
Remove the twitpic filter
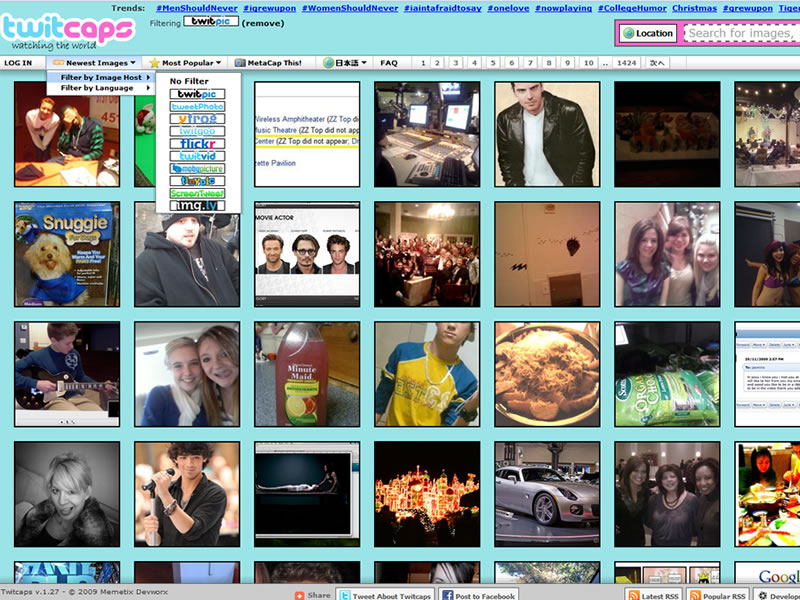click(264, 22)
